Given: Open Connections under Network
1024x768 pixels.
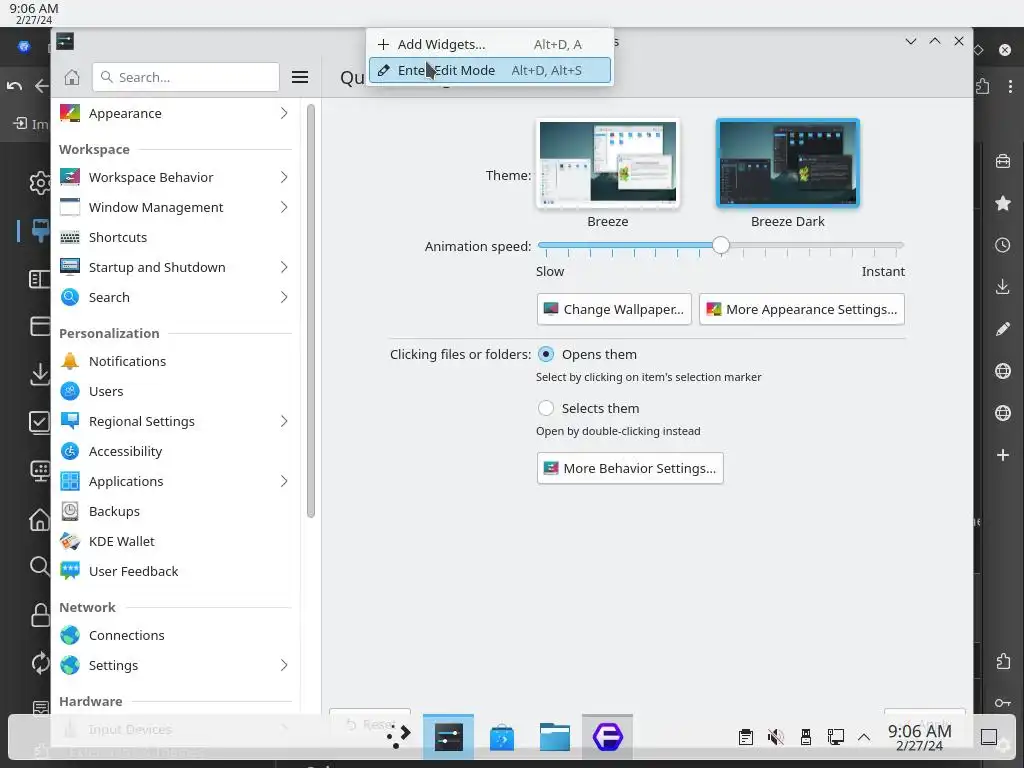Looking at the screenshot, I should [x=175, y=635].
